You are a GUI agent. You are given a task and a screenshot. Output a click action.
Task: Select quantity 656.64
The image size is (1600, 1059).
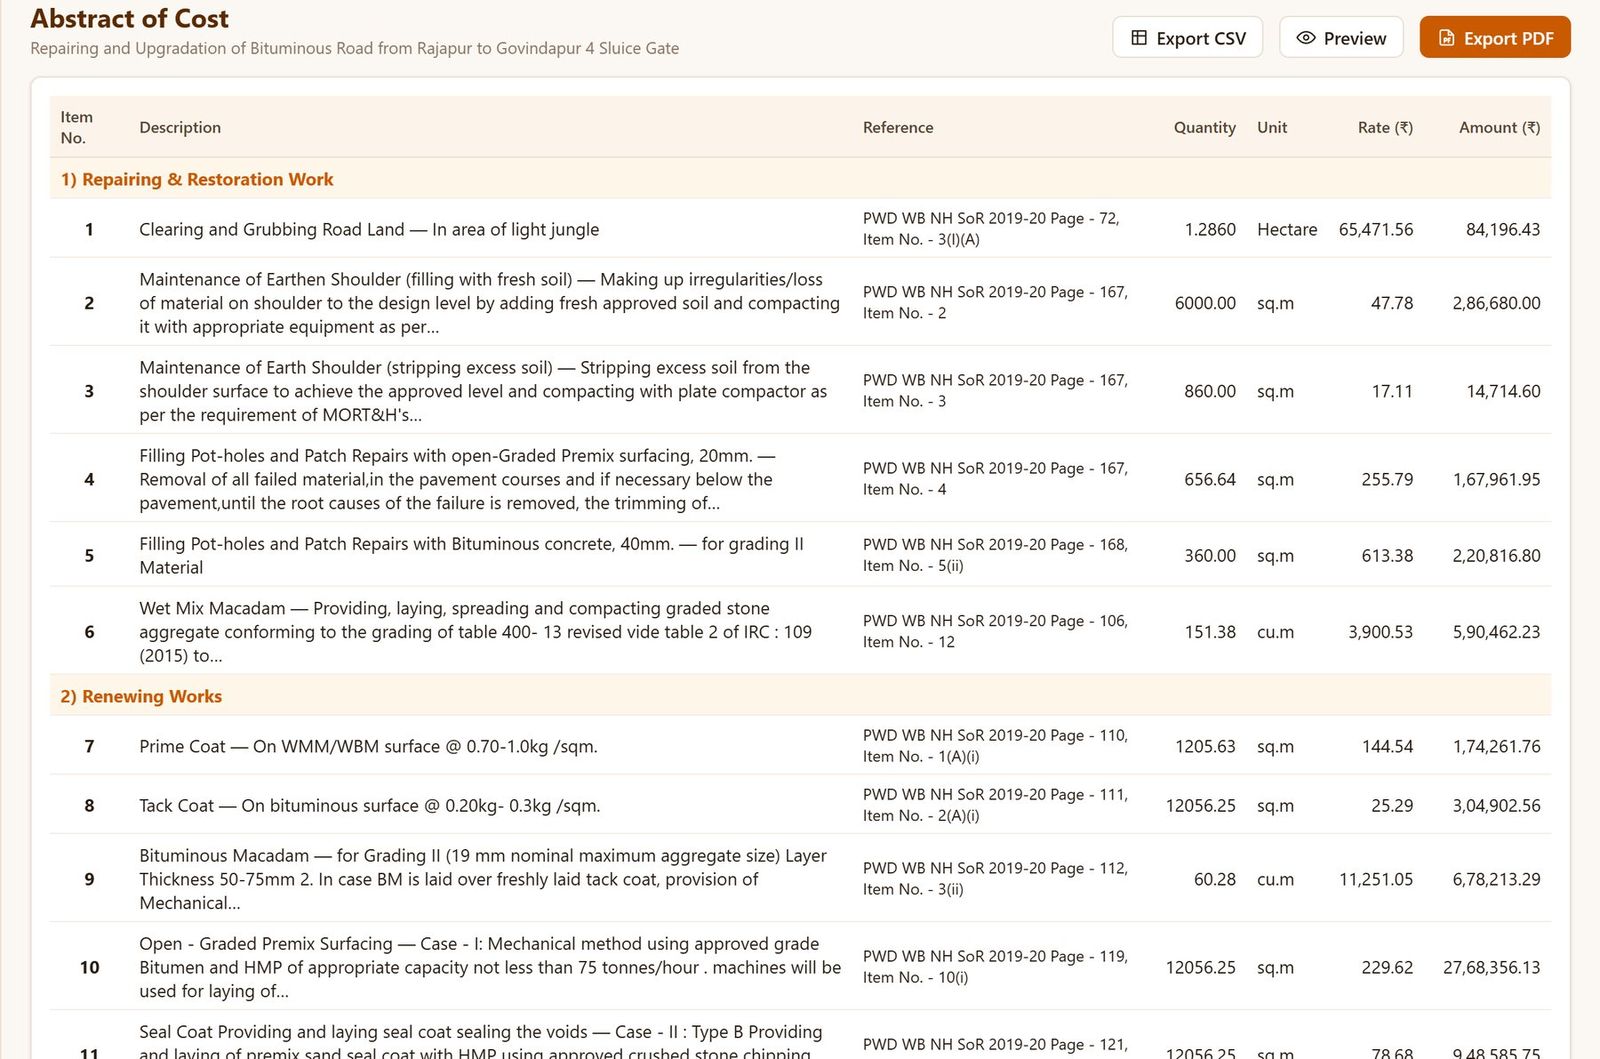coord(1210,479)
